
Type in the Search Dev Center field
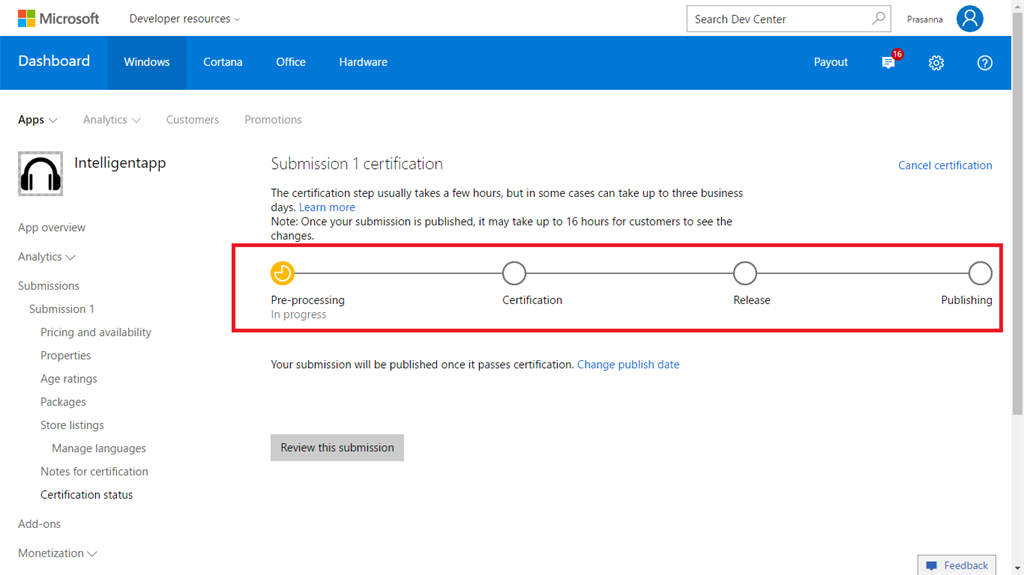pyautogui.click(x=775, y=19)
